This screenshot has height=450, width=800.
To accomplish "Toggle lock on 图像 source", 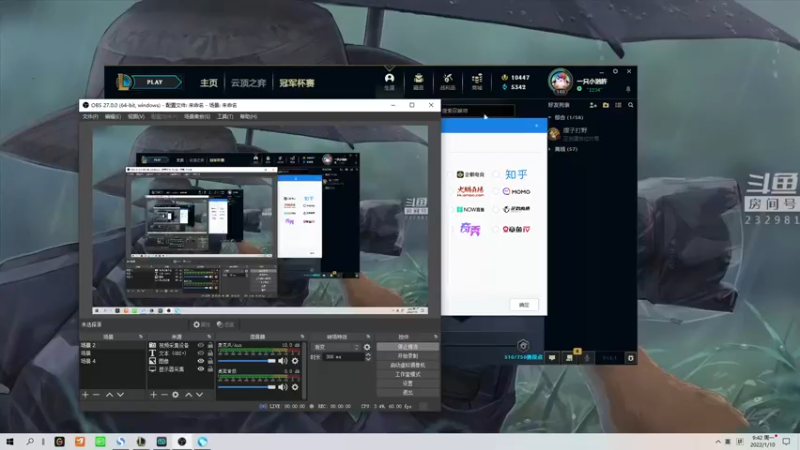I will [x=210, y=361].
